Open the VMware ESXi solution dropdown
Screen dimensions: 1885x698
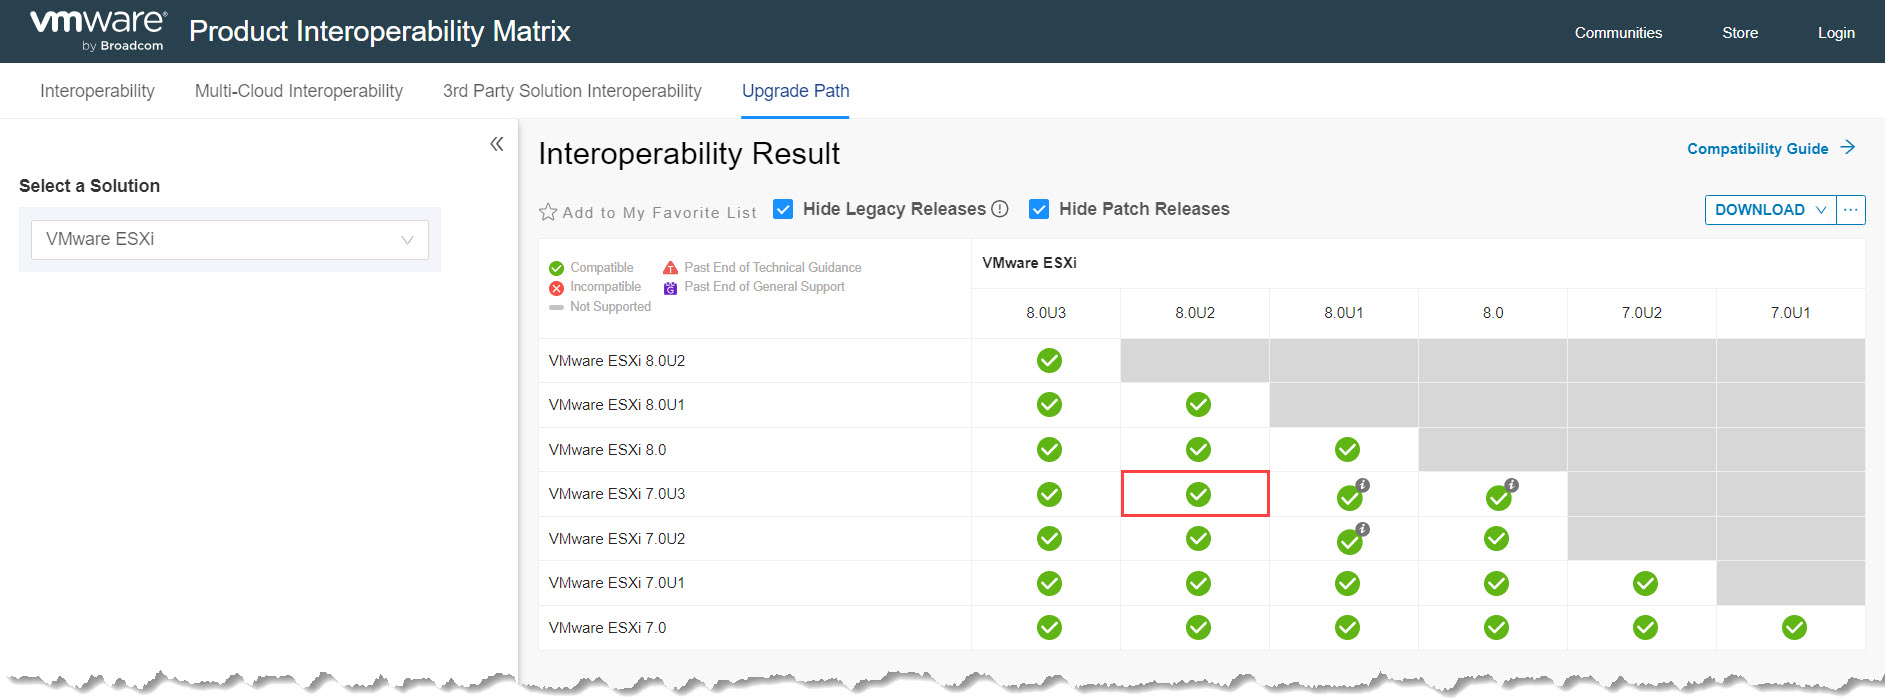(230, 240)
